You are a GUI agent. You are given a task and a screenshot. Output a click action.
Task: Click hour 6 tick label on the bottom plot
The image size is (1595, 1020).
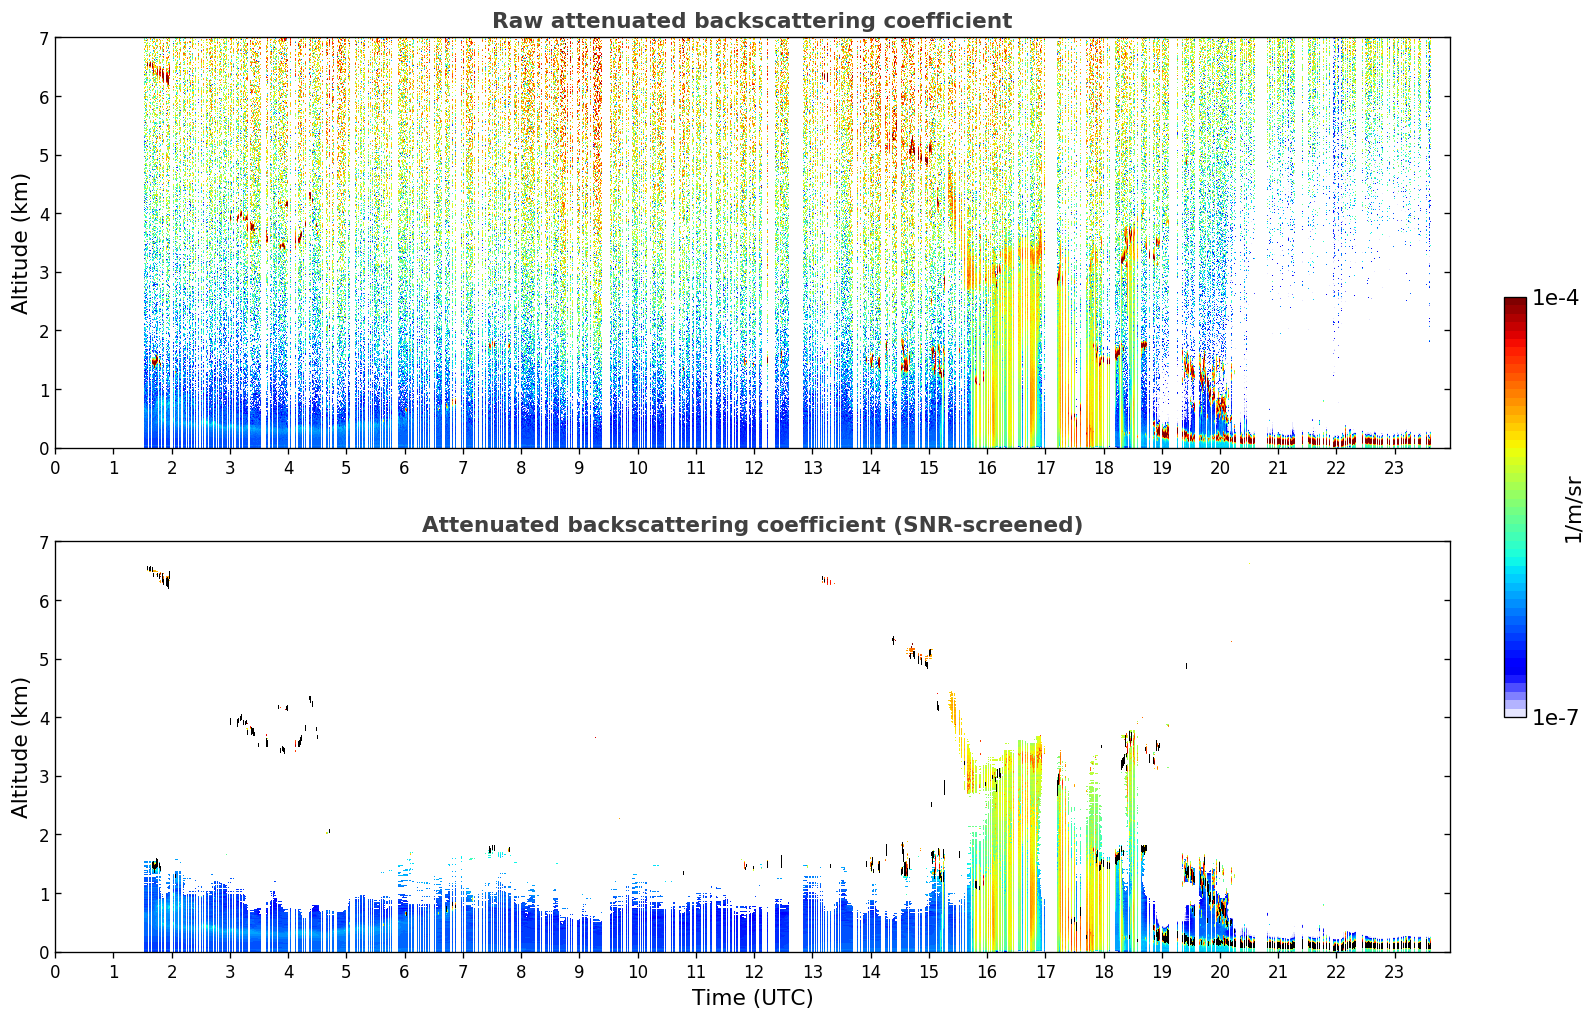(x=404, y=971)
